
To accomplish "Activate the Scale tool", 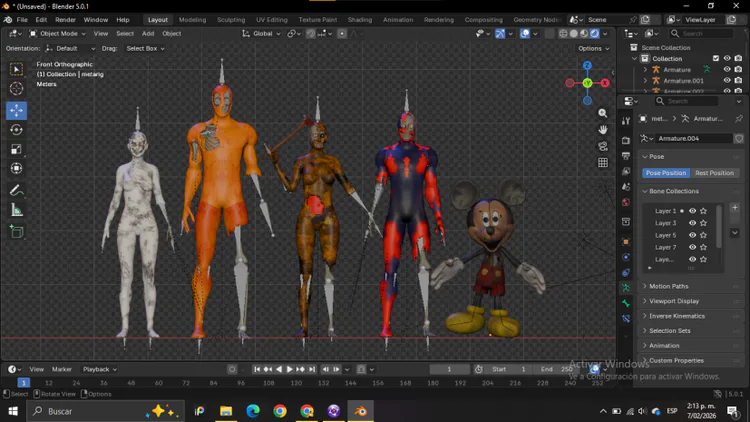I will (16, 149).
